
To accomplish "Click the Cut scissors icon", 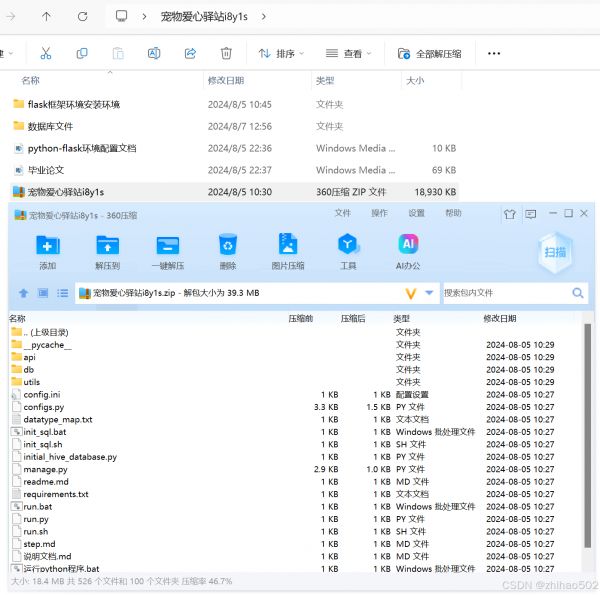I will pyautogui.click(x=46, y=53).
